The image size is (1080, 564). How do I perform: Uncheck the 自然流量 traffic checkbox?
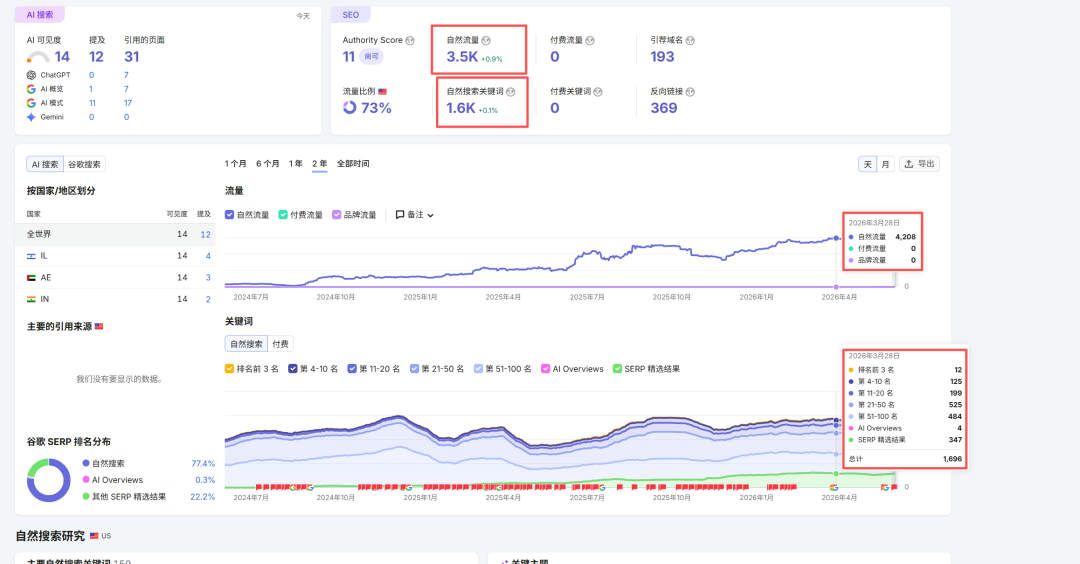tap(229, 215)
